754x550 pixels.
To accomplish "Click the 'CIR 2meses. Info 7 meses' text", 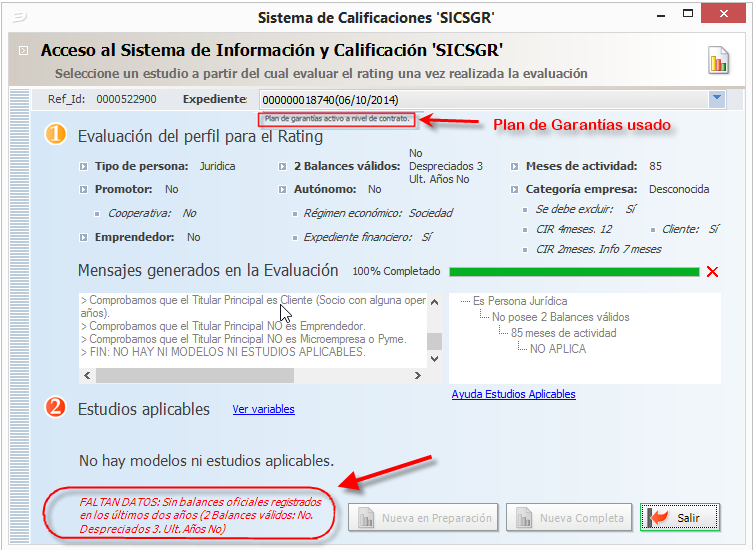I will pos(598,249).
